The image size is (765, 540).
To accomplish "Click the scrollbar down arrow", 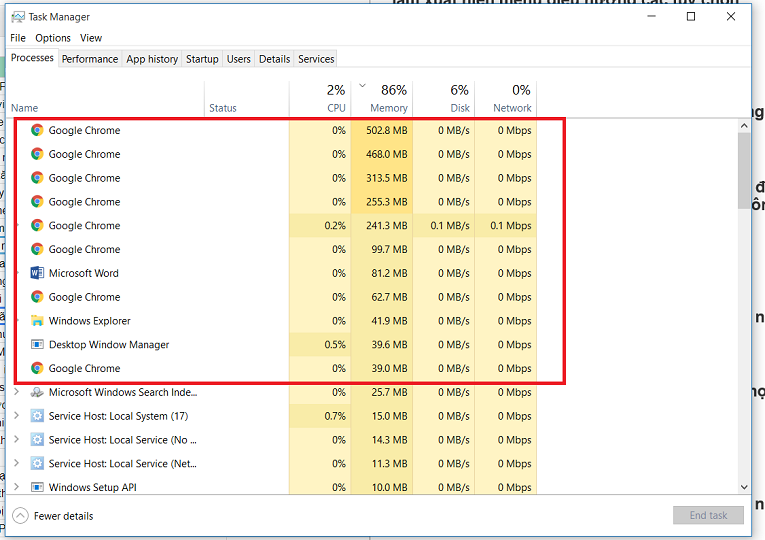I will click(x=744, y=487).
